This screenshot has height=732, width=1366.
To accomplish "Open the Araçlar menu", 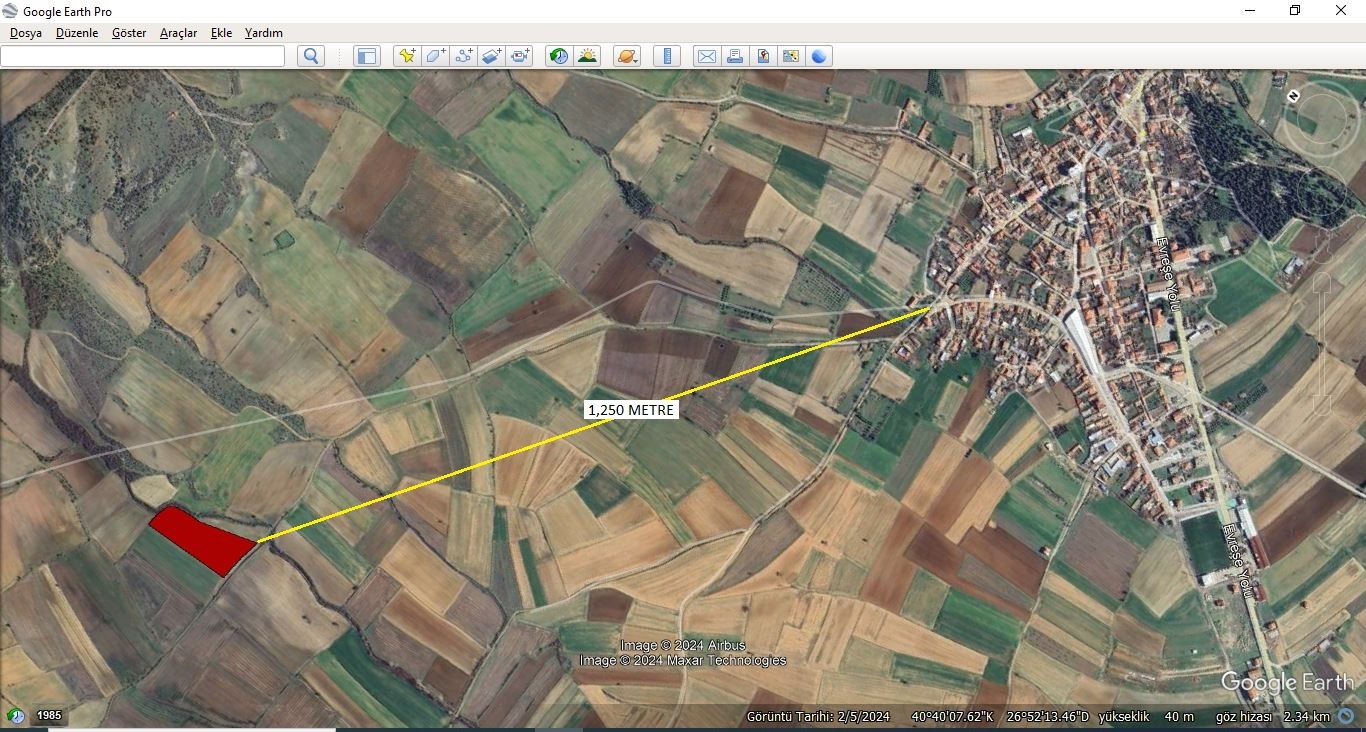I will pyautogui.click(x=178, y=33).
